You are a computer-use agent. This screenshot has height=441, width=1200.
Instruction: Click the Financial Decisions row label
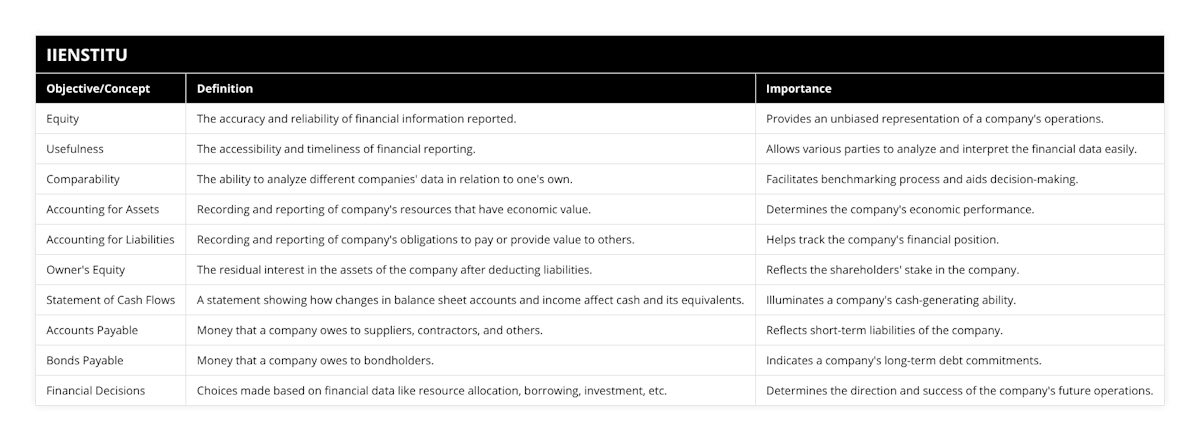click(x=96, y=390)
